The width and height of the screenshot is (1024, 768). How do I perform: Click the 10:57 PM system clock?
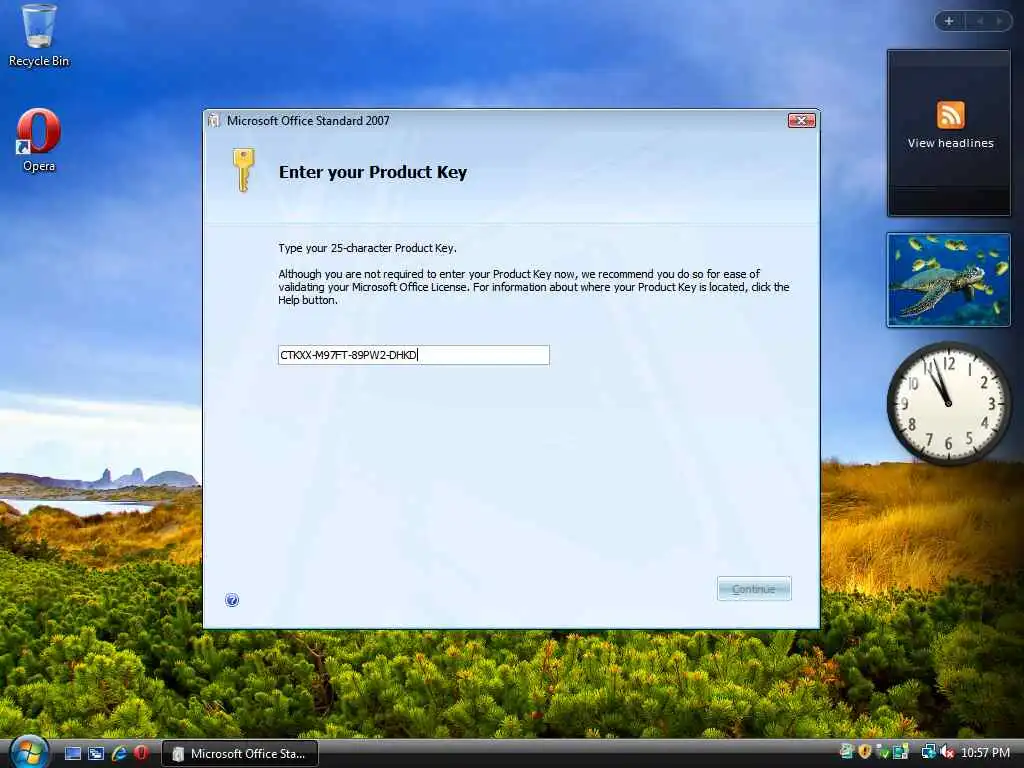(x=985, y=753)
